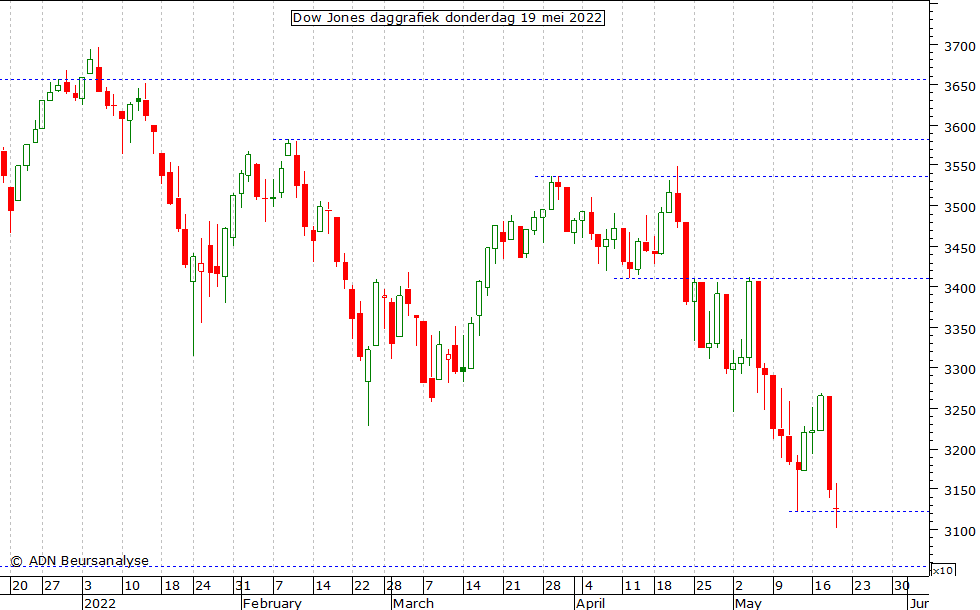Pick the date label '22' on the time axis
Image resolution: width=980 pixels, height=610 pixels.
(x=362, y=586)
